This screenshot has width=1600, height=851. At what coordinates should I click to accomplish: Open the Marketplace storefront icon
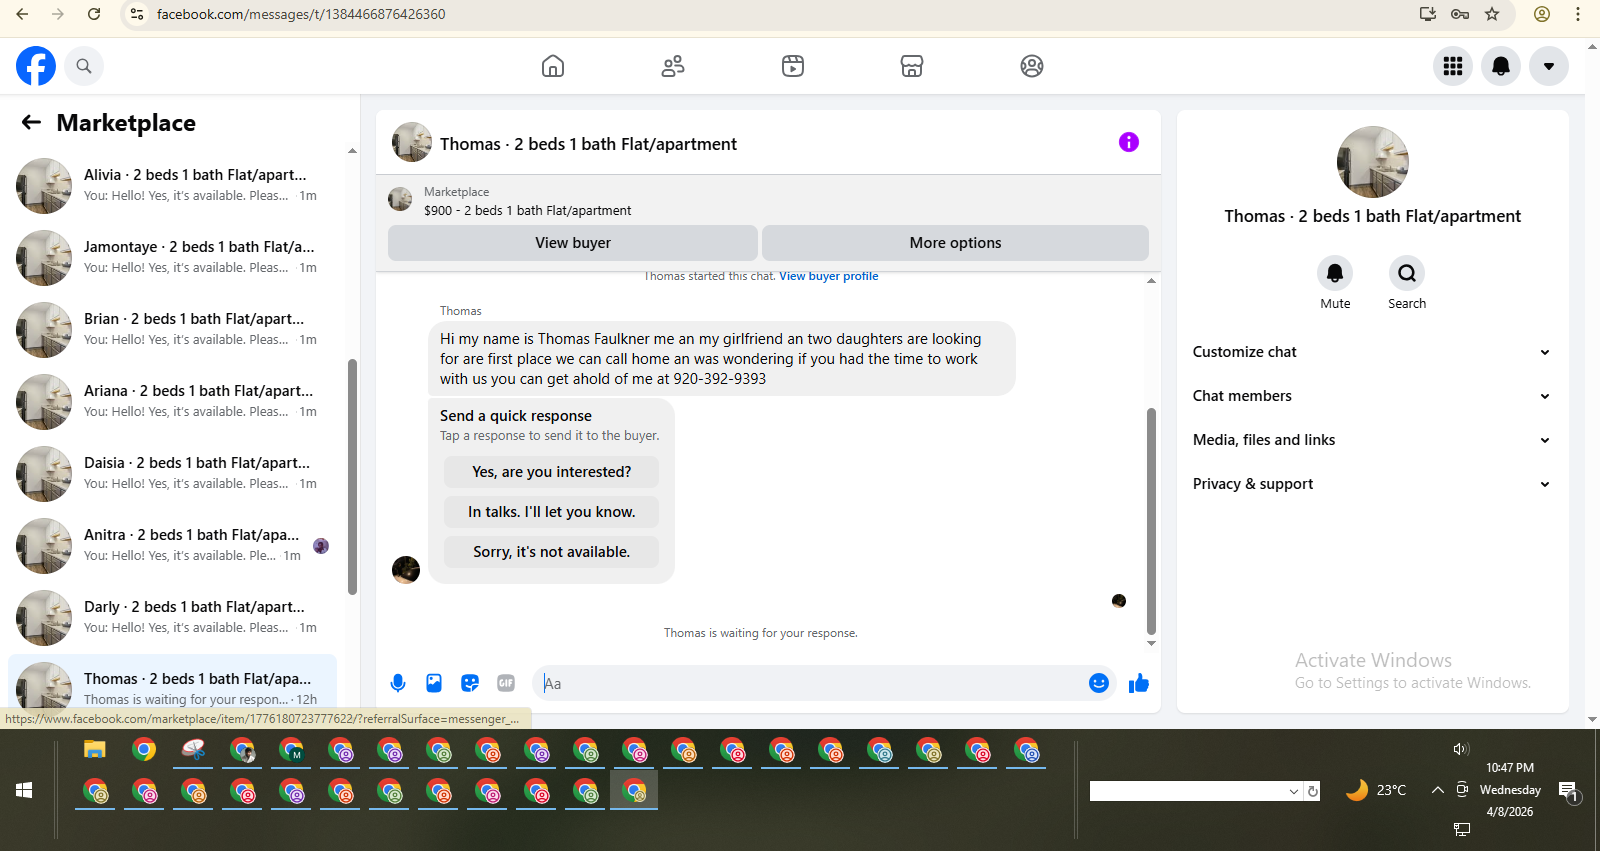[912, 66]
